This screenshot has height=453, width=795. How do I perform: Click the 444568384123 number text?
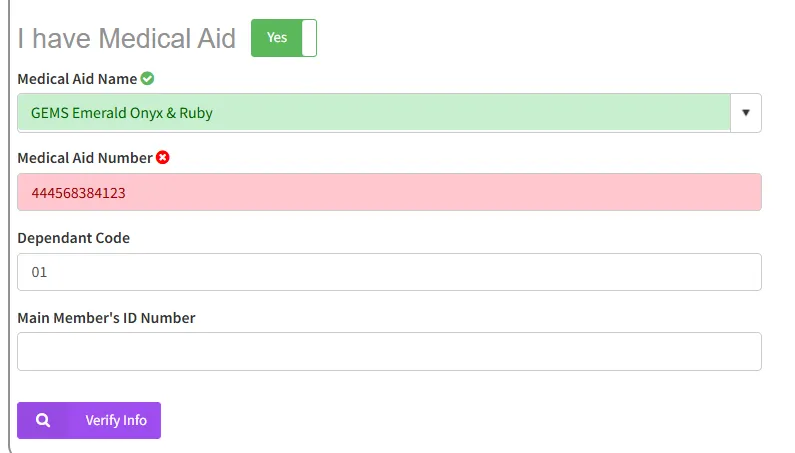[79, 193]
